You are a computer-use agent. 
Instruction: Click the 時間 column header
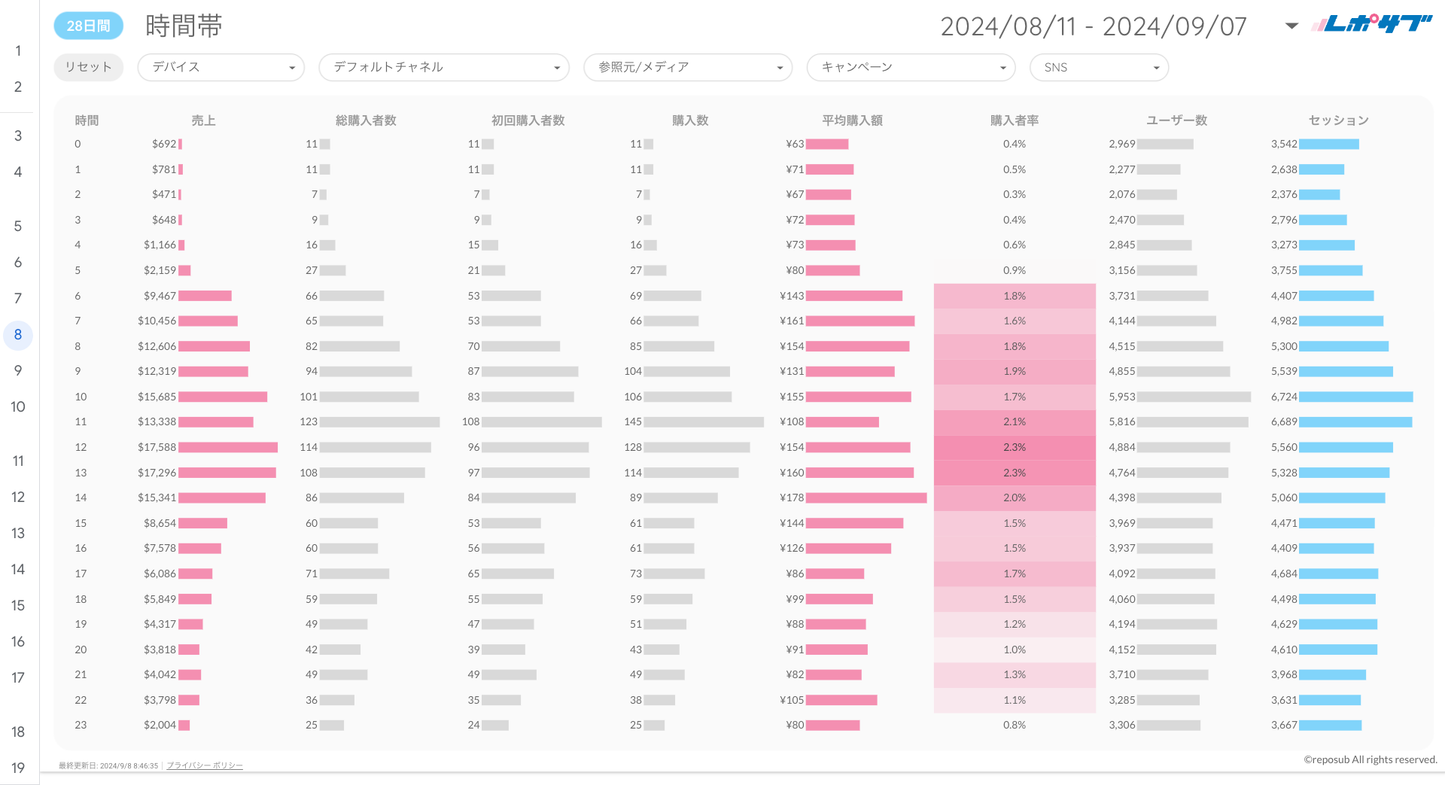[x=87, y=120]
